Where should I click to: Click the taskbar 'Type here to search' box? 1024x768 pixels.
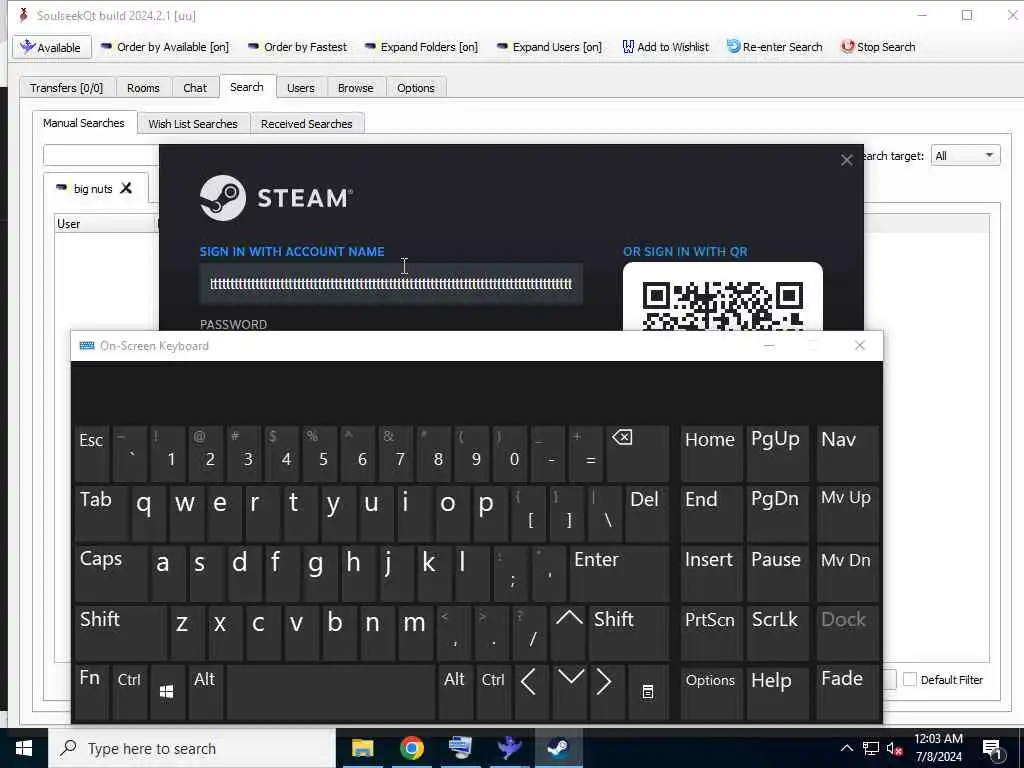(192, 748)
